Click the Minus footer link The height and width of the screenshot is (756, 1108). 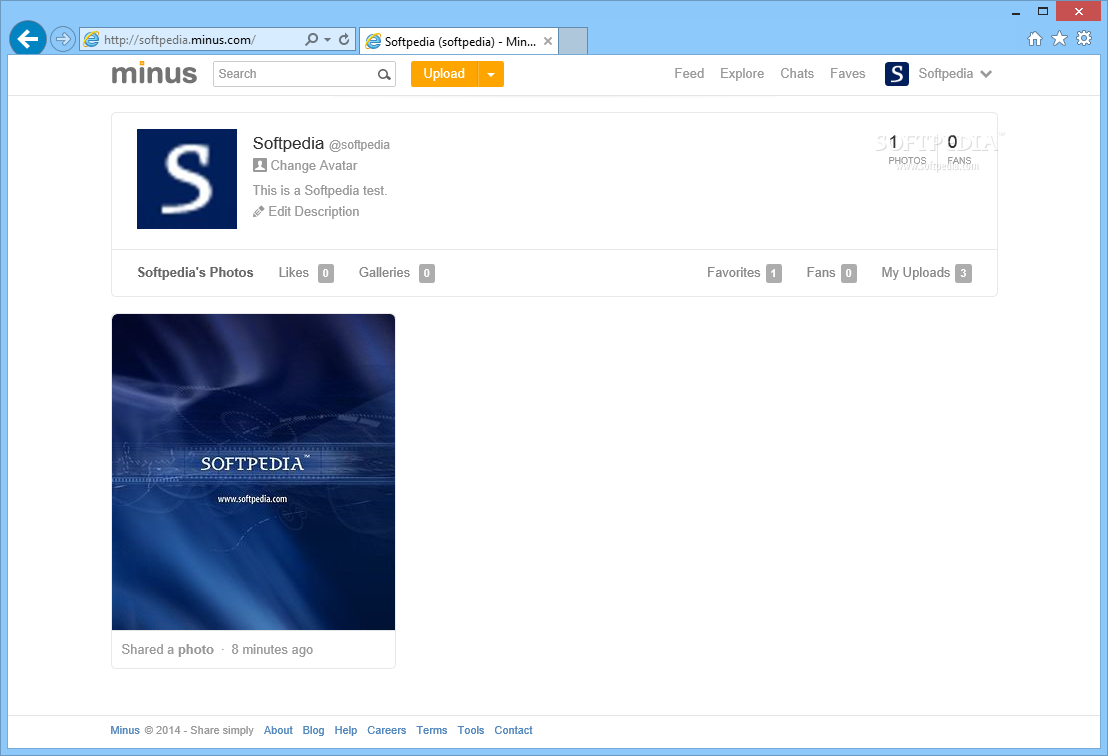click(x=125, y=730)
